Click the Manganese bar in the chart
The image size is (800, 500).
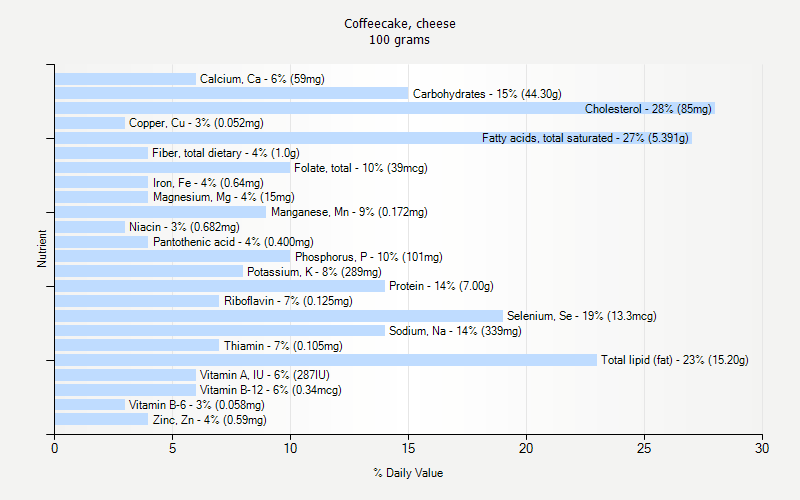(161, 212)
